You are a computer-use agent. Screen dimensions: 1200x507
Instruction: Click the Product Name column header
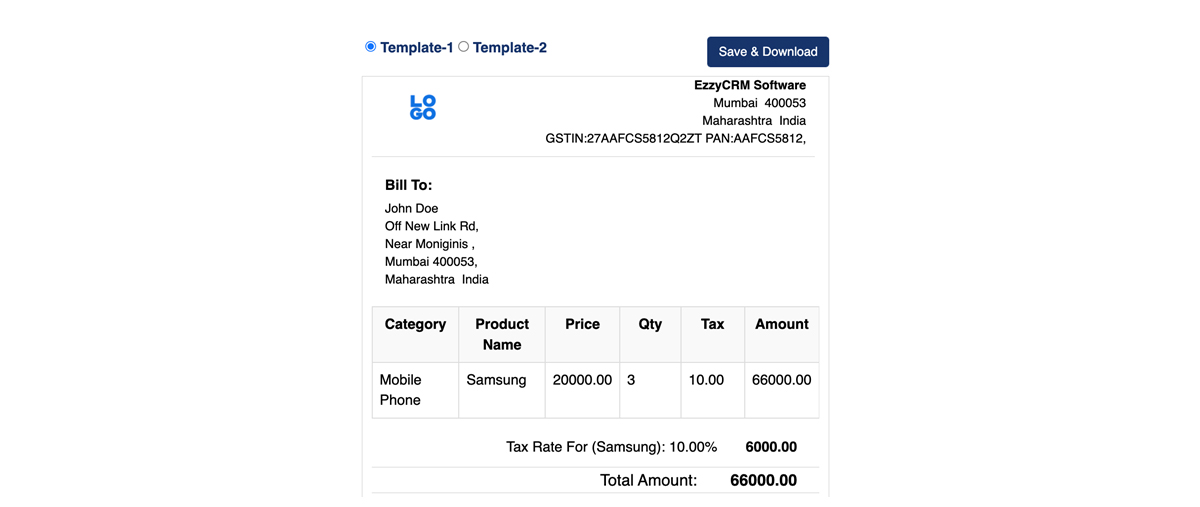(x=502, y=334)
